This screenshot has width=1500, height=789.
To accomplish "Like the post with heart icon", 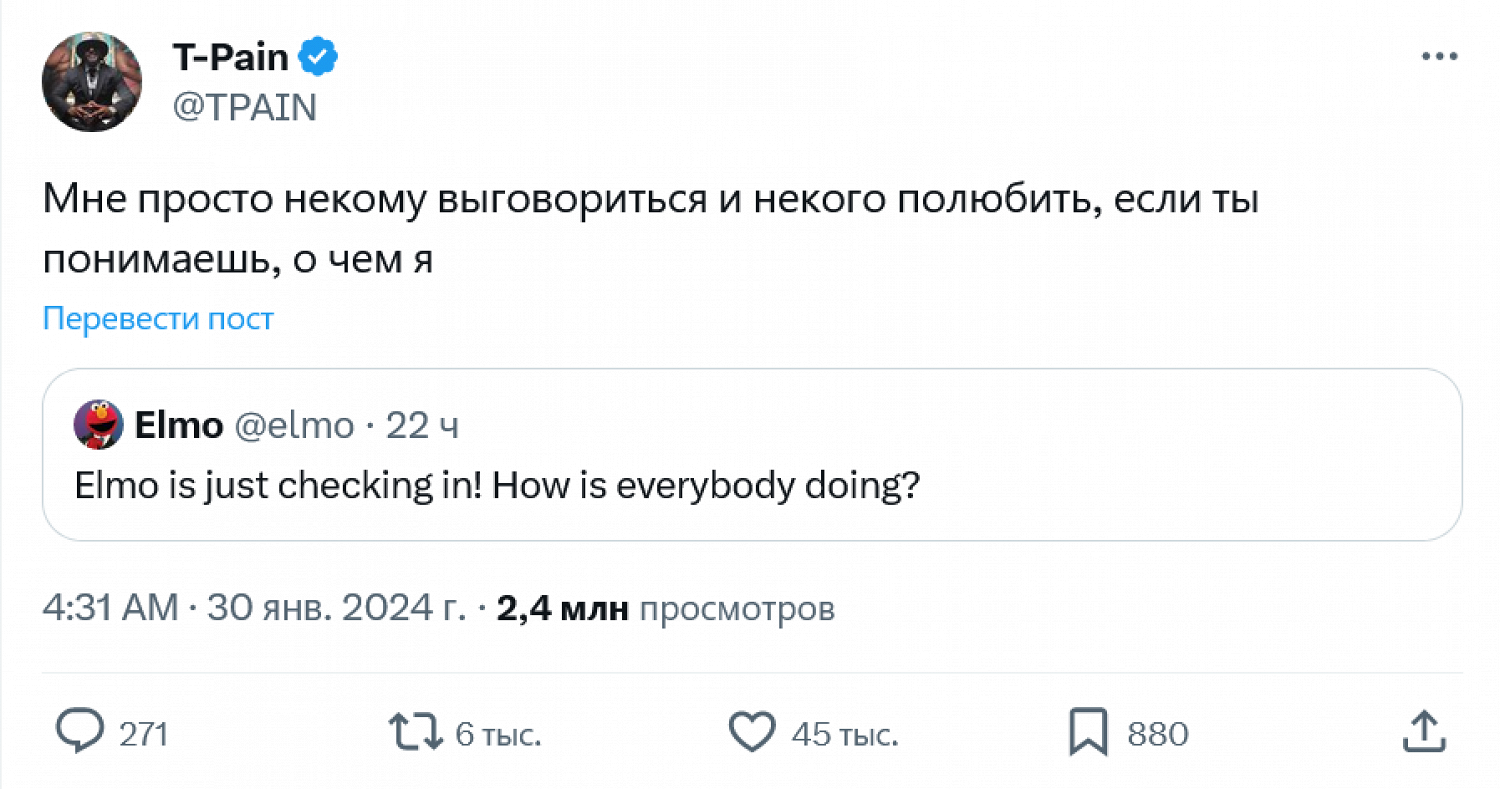I will pyautogui.click(x=750, y=734).
